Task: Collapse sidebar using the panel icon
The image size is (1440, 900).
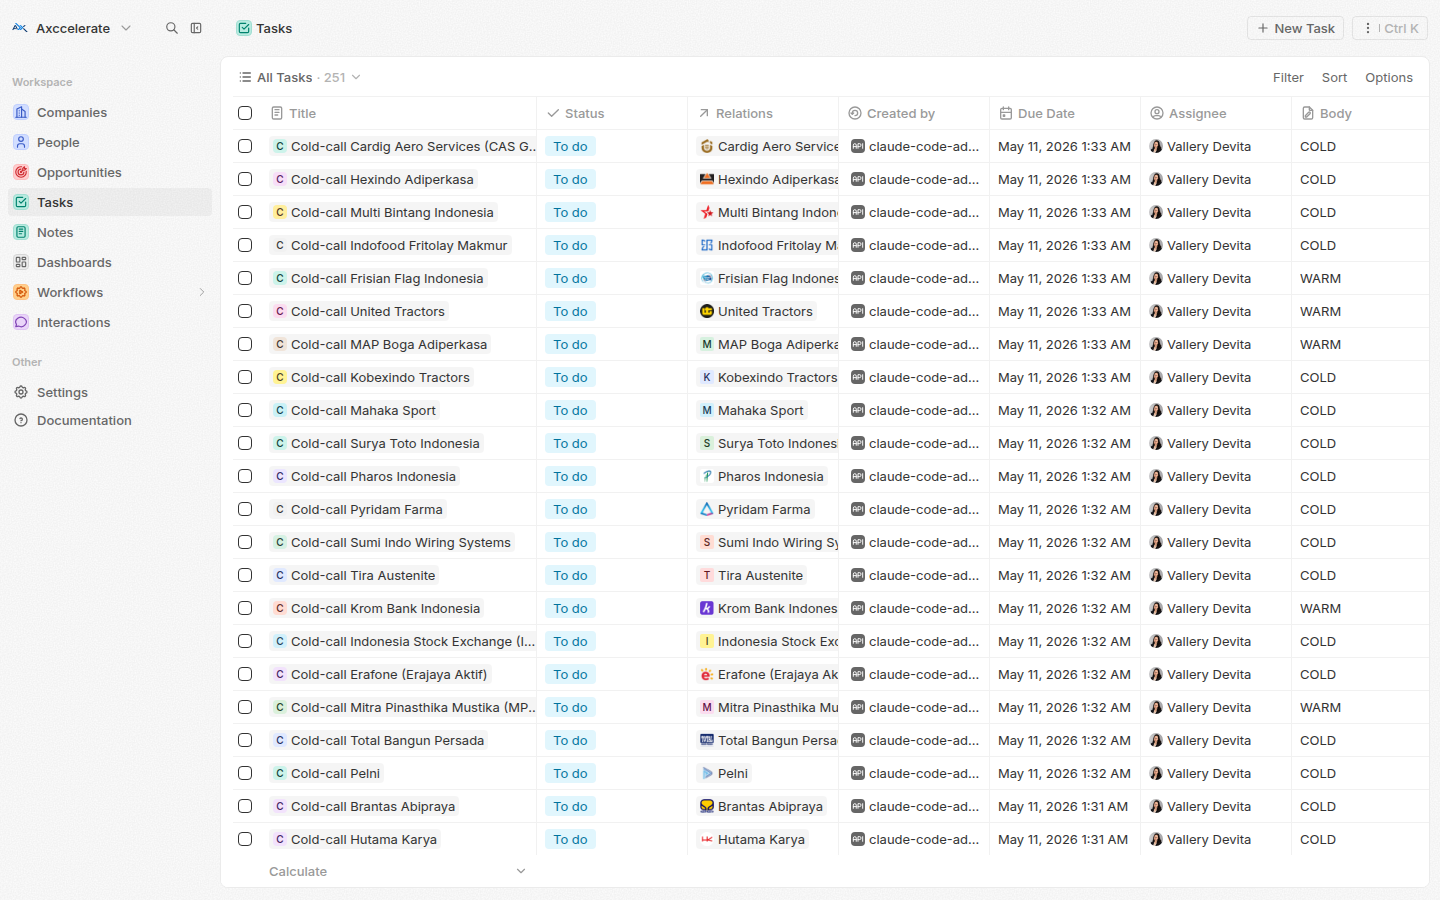Action: (x=196, y=28)
